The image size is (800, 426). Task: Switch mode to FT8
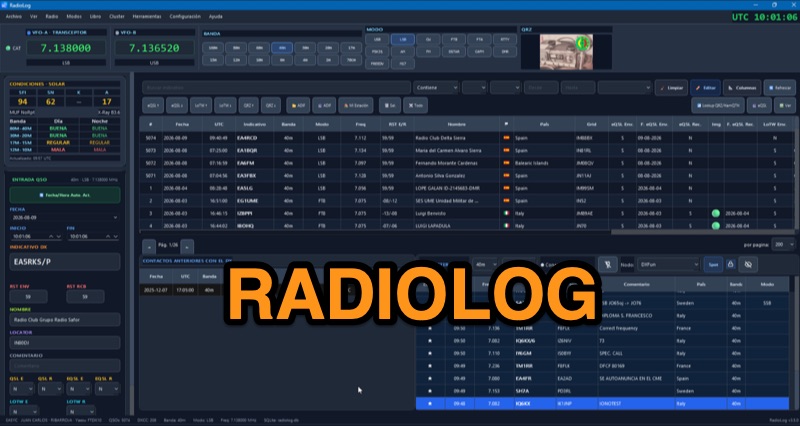[x=454, y=39]
